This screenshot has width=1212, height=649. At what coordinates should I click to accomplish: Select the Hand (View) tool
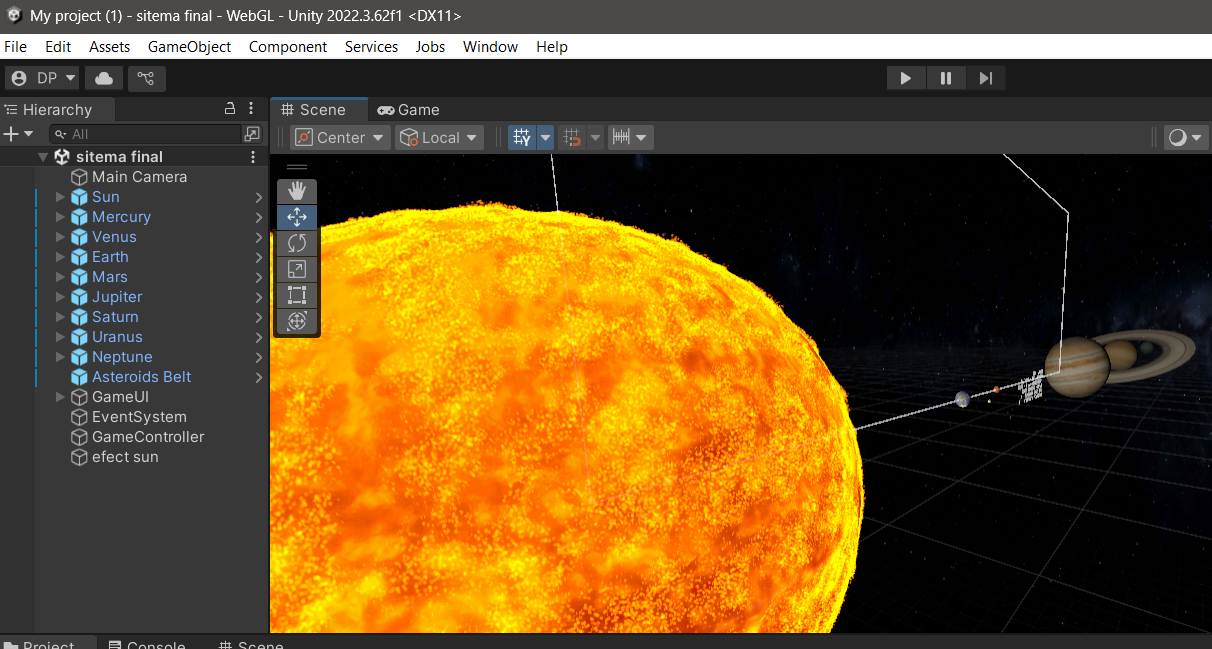[297, 191]
